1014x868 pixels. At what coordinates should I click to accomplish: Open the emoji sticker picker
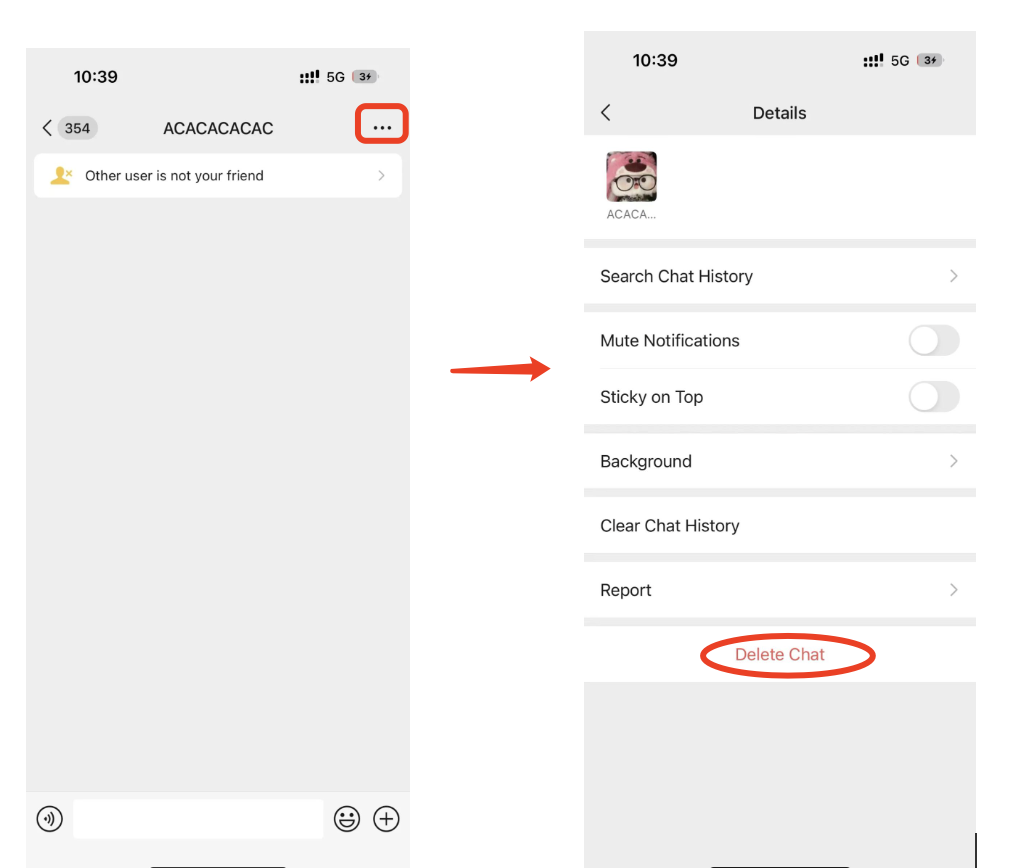[347, 819]
